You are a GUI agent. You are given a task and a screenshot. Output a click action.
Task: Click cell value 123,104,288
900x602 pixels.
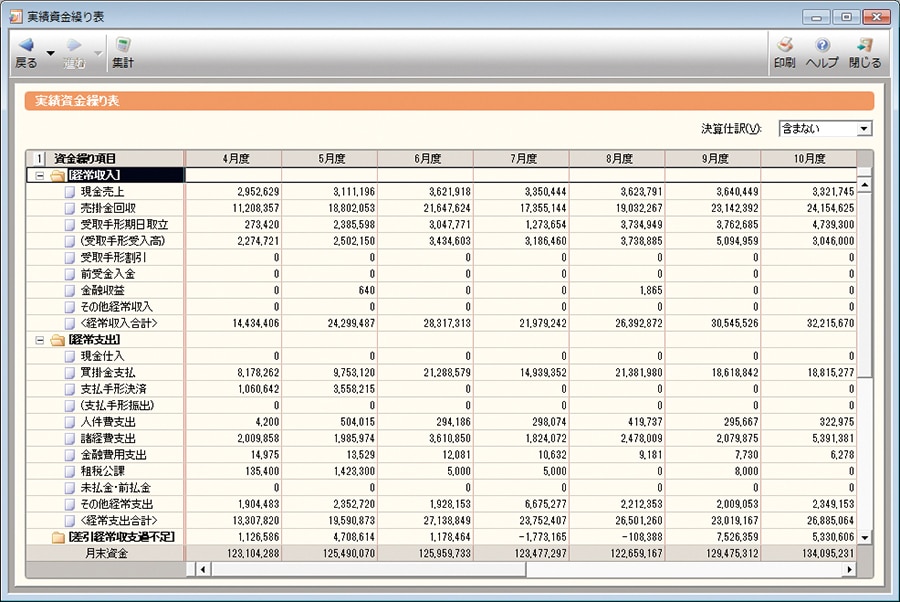251,554
